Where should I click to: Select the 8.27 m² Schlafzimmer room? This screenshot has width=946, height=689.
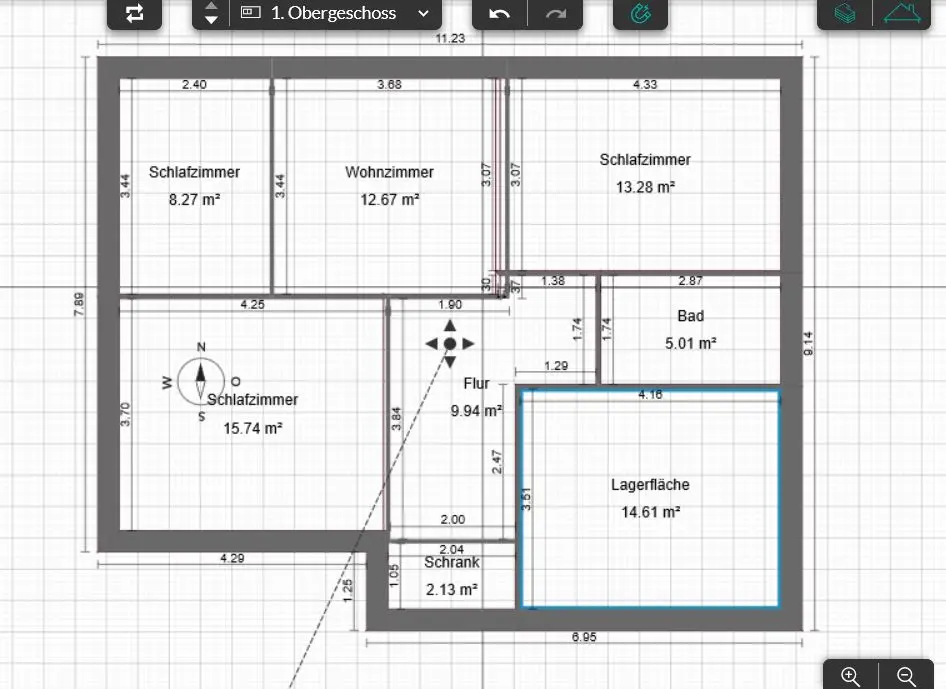pyautogui.click(x=194, y=185)
